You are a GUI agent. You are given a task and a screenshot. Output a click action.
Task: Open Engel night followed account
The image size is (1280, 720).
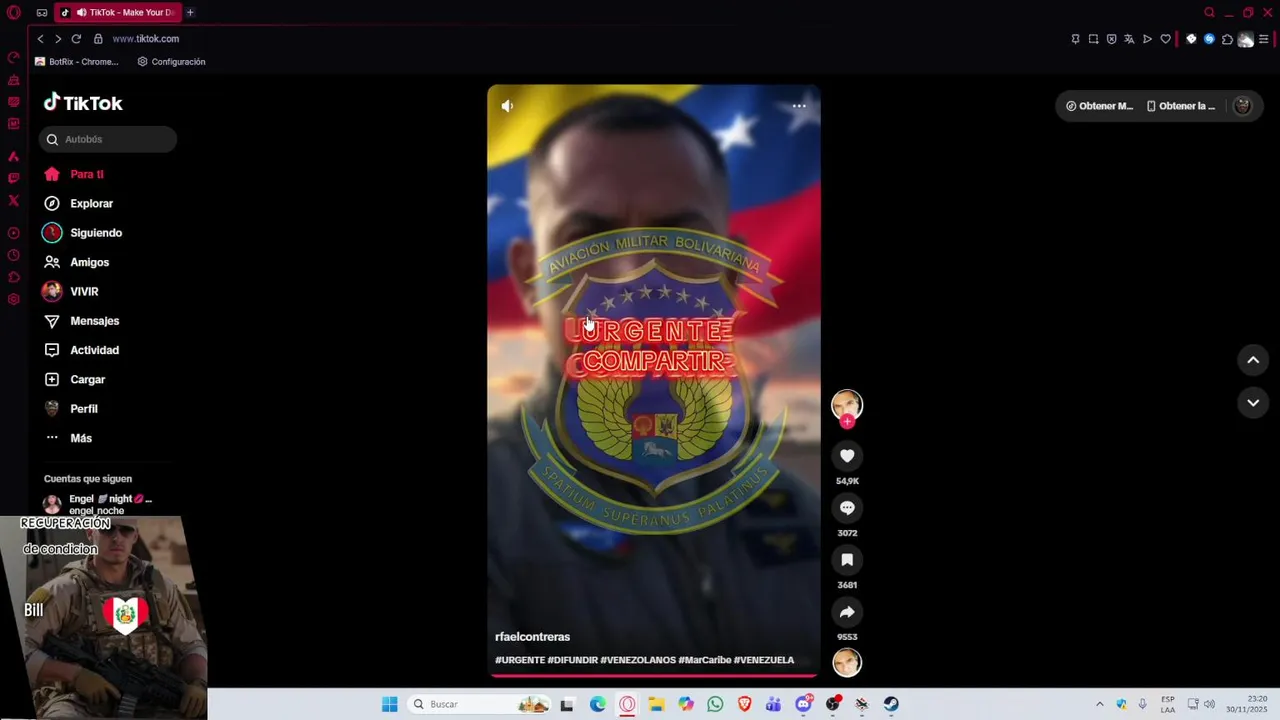tap(98, 504)
